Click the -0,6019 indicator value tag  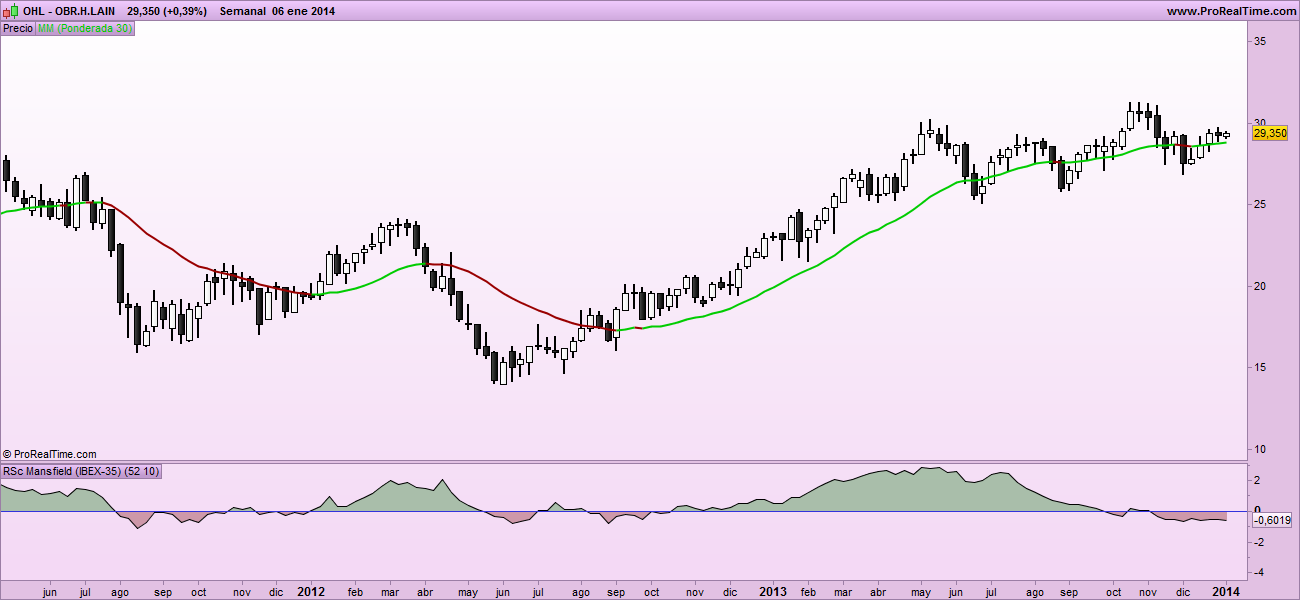point(1271,520)
